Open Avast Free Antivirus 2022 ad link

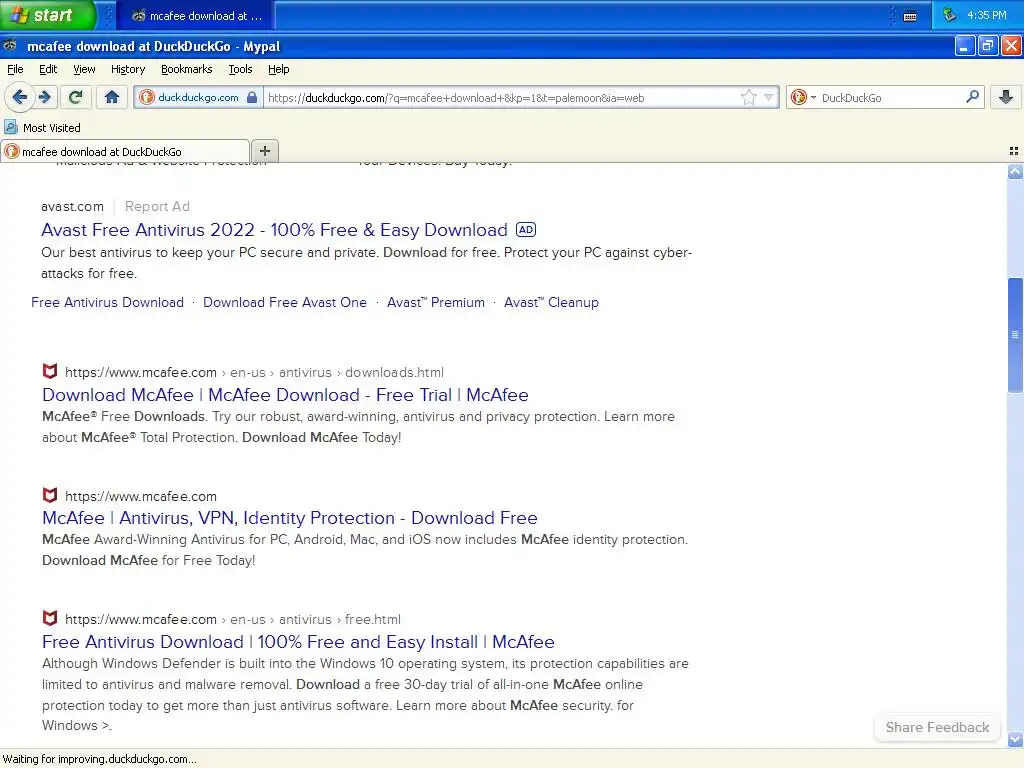(274, 230)
